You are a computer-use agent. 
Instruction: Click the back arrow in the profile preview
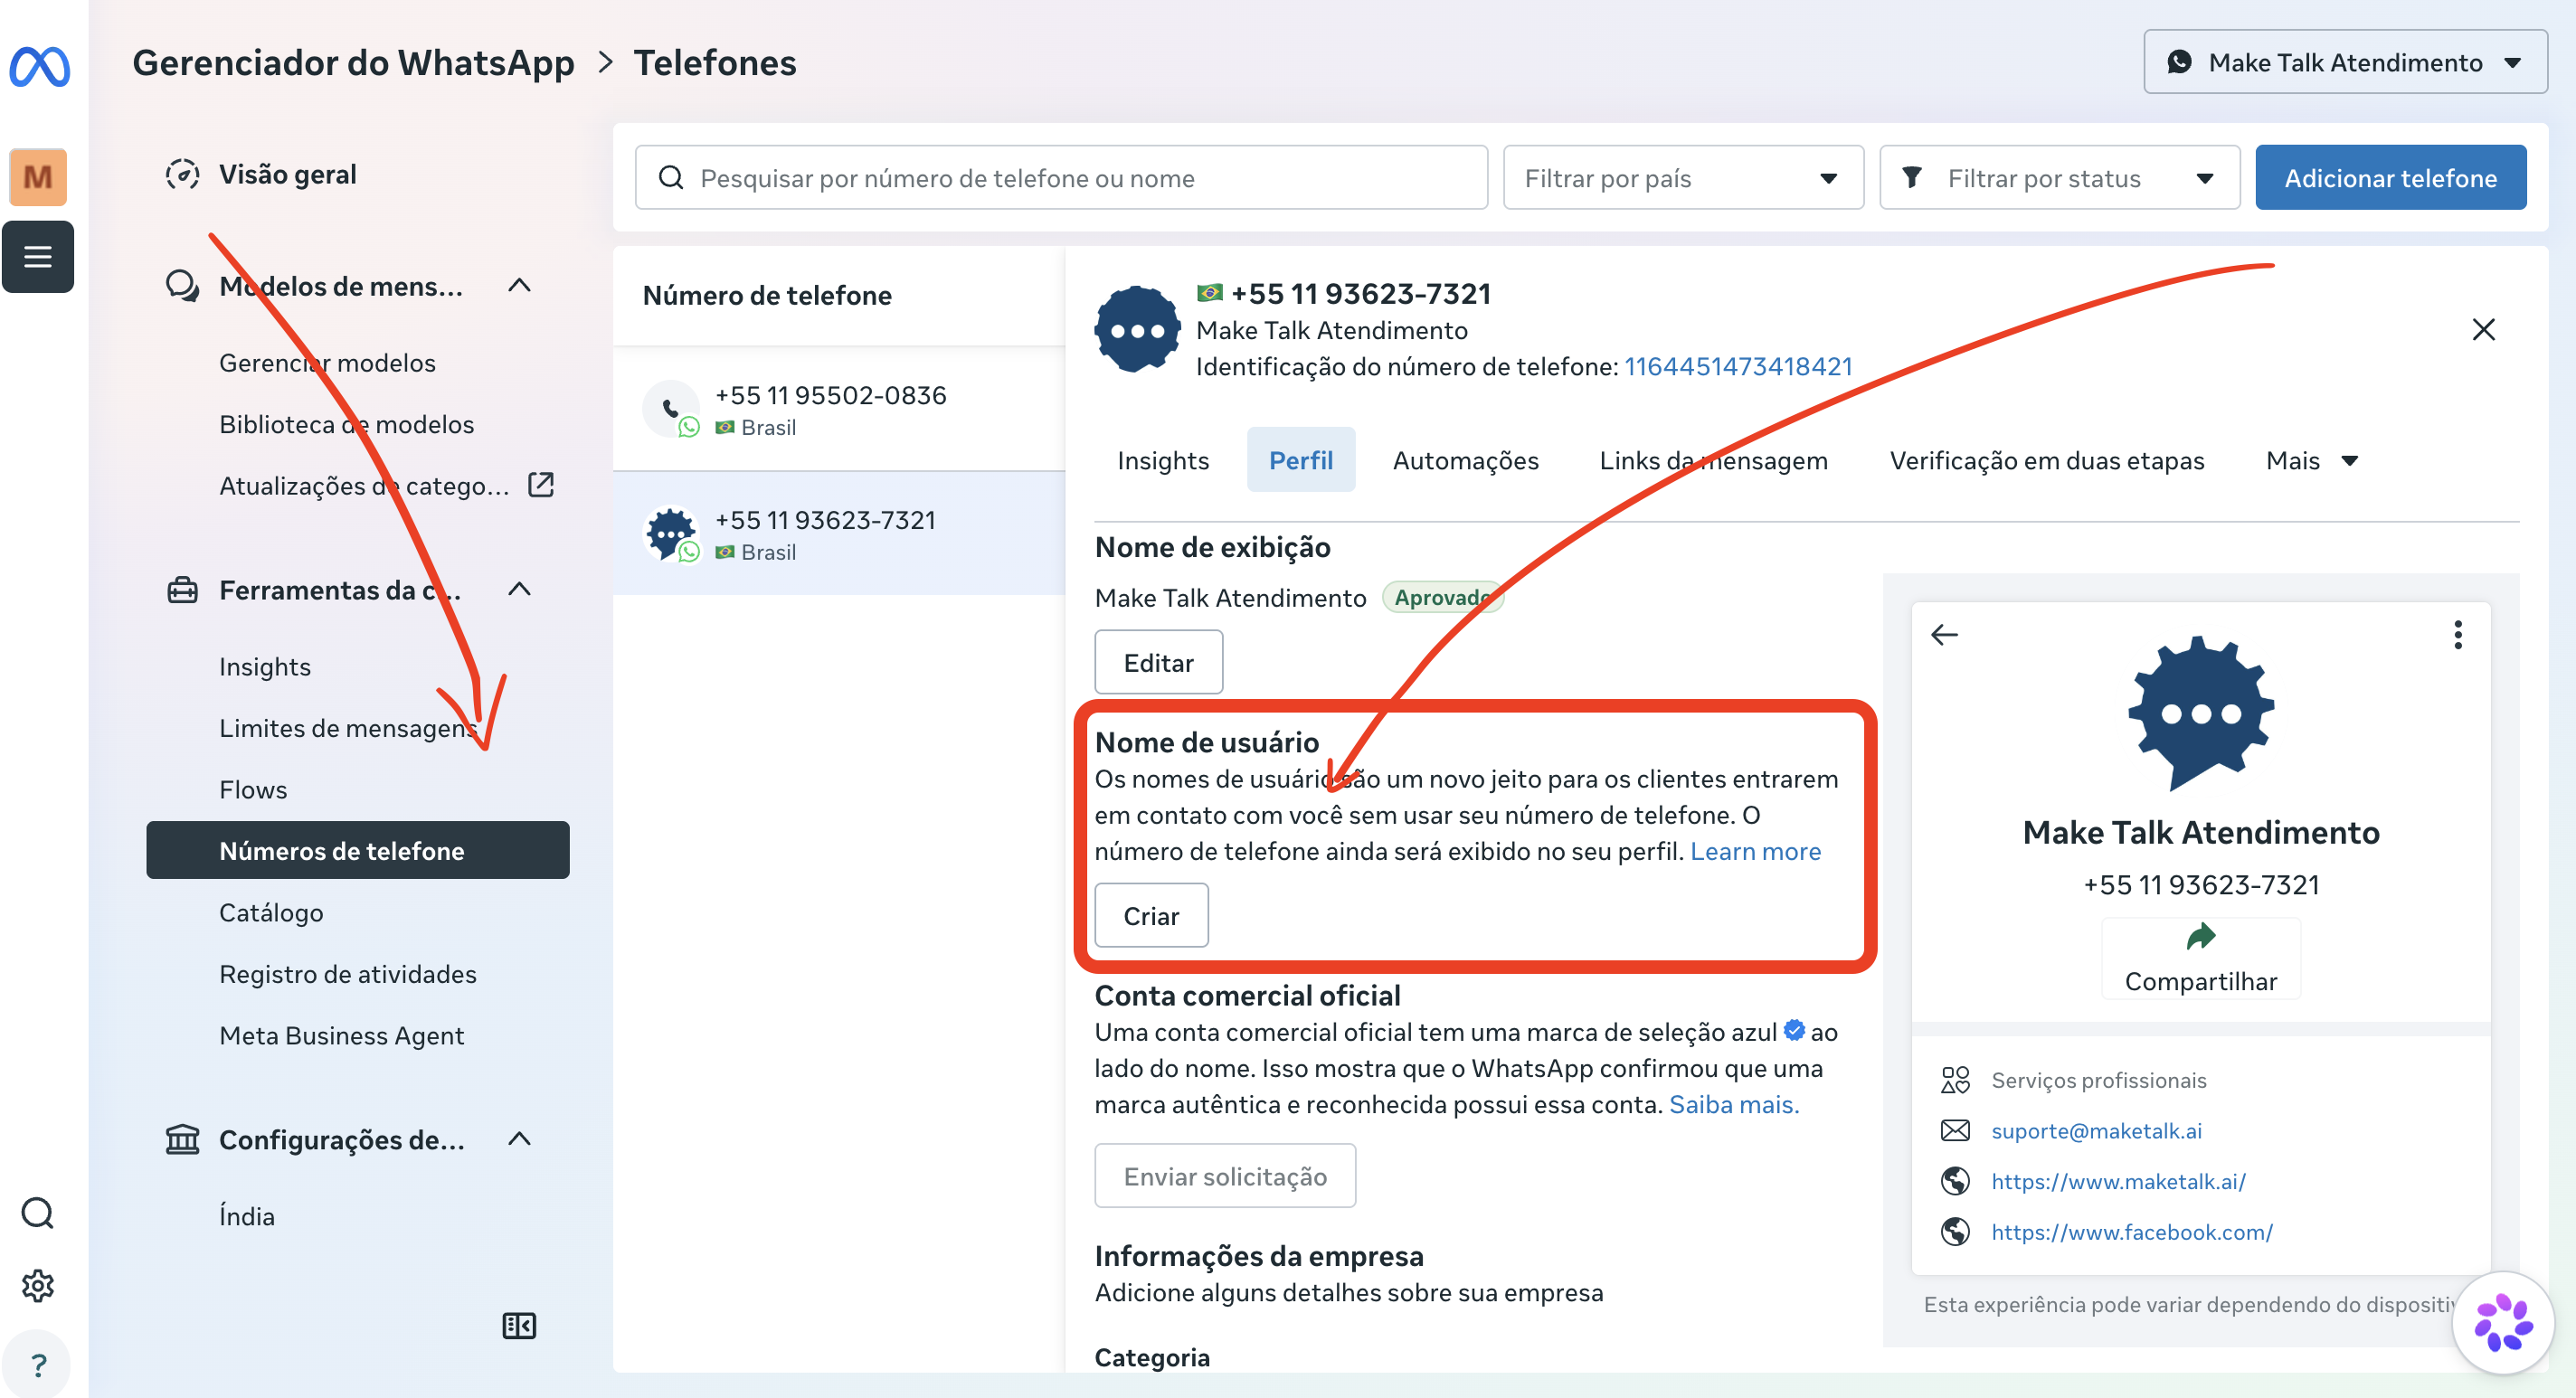[1944, 635]
